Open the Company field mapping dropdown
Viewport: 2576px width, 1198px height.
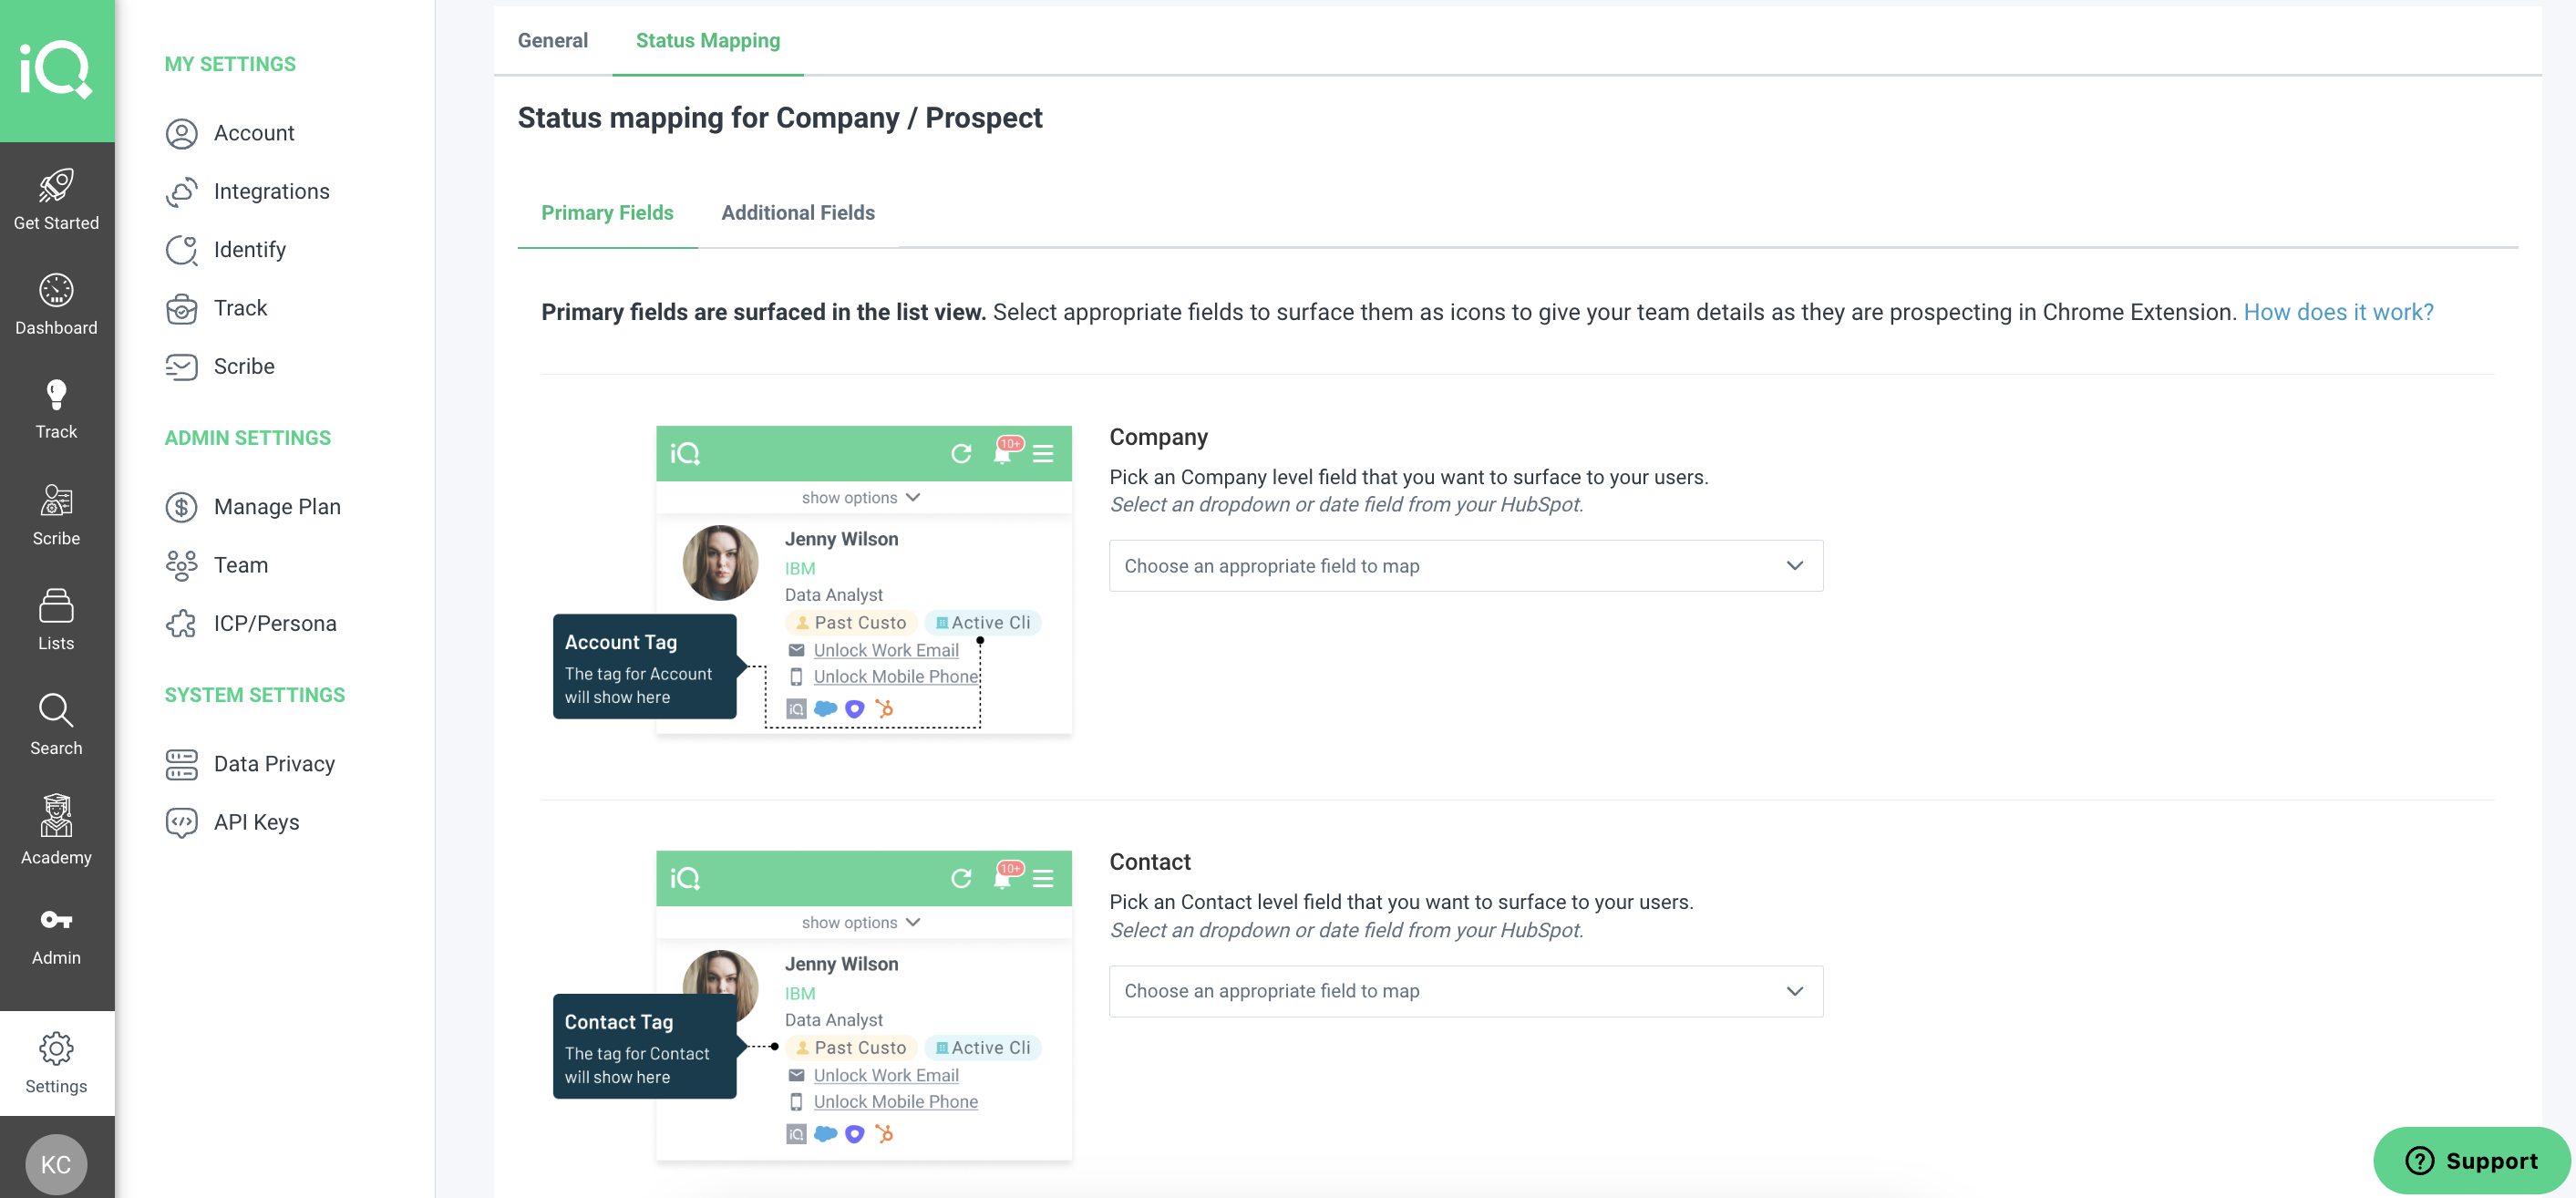point(1464,565)
